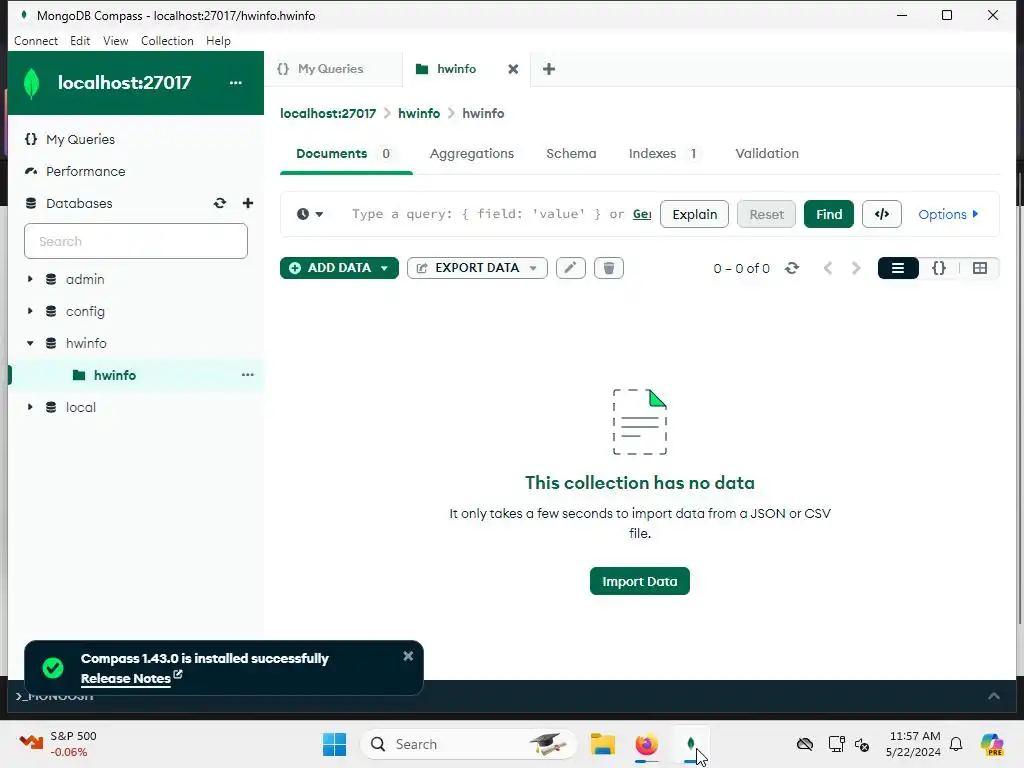Click the MongoDB leaf logo in sidebar
Image resolution: width=1024 pixels, height=768 pixels.
[x=31, y=83]
